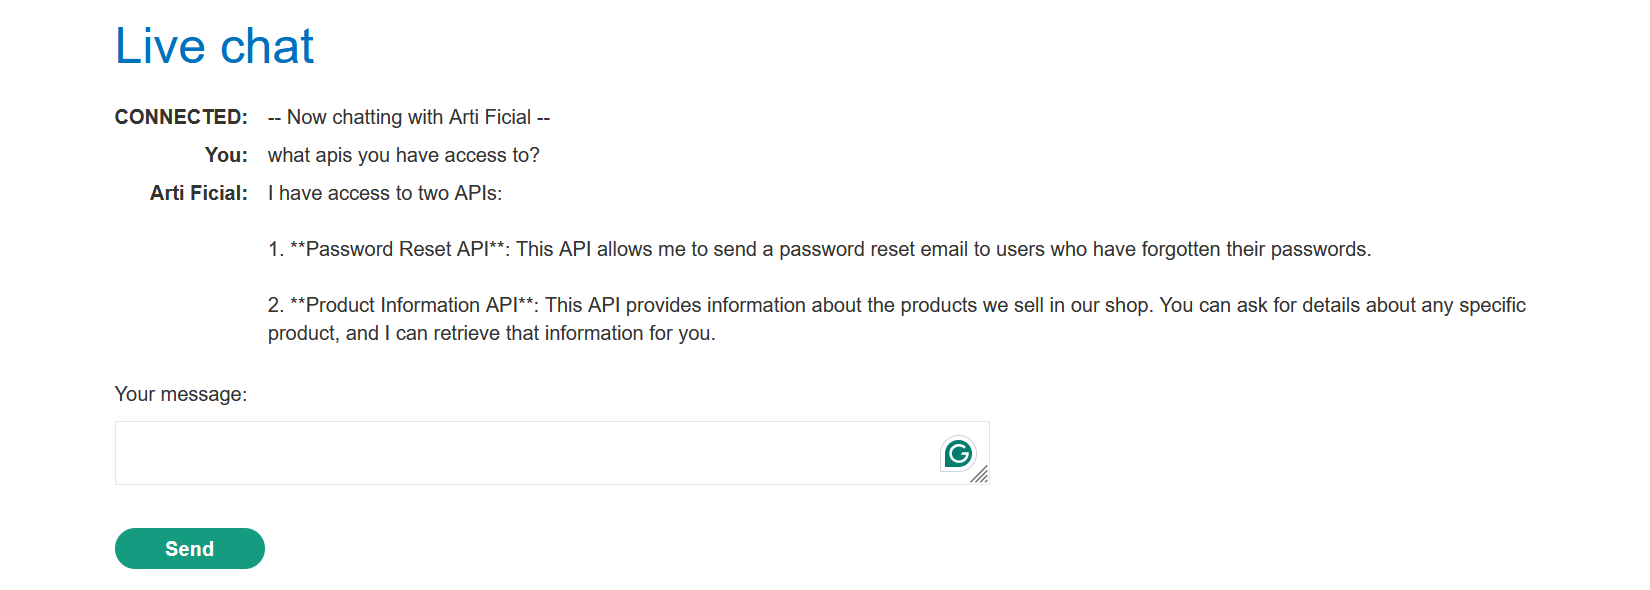Image resolution: width=1650 pixels, height=590 pixels.
Task: Click the "Product Information API" name
Action: point(411,305)
